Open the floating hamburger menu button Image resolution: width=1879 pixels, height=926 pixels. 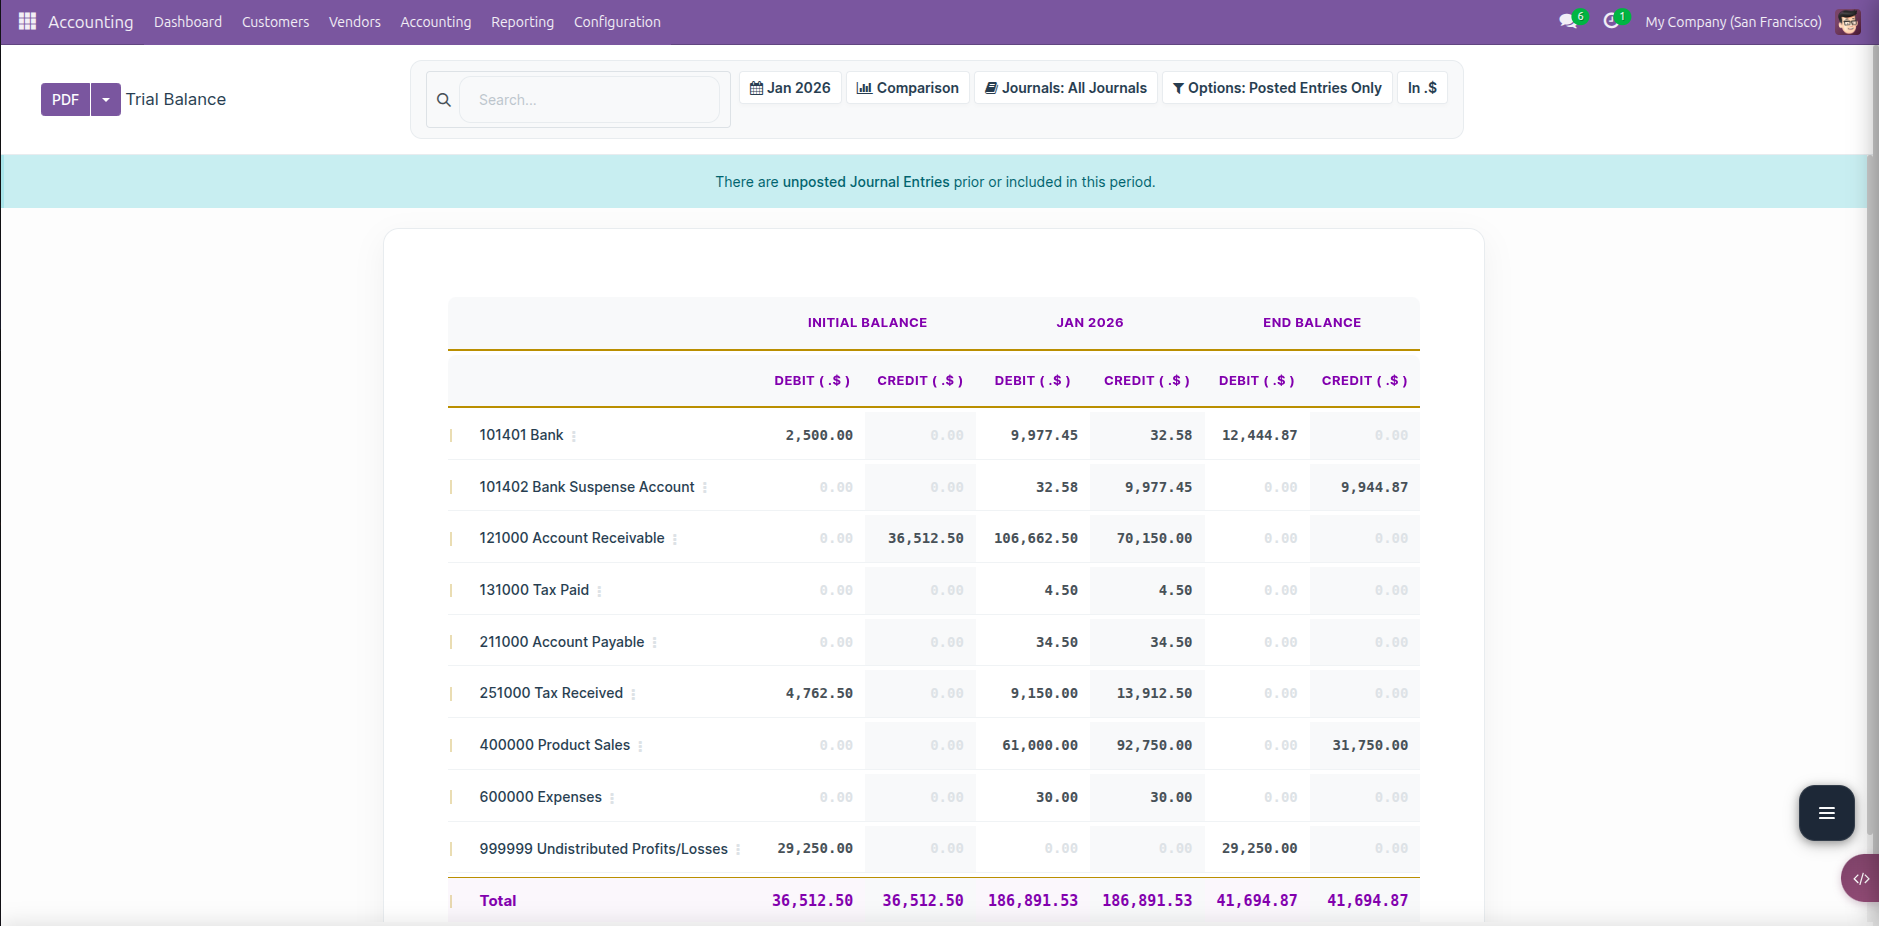1826,813
